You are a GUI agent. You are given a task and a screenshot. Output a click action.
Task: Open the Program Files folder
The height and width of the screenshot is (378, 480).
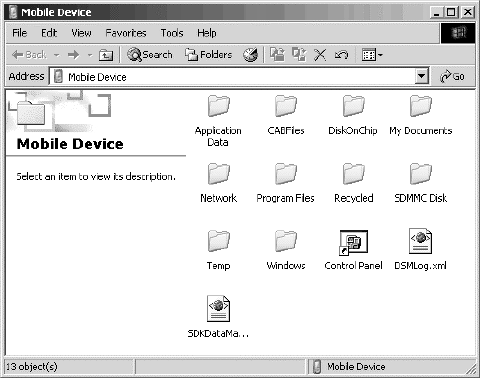click(285, 183)
